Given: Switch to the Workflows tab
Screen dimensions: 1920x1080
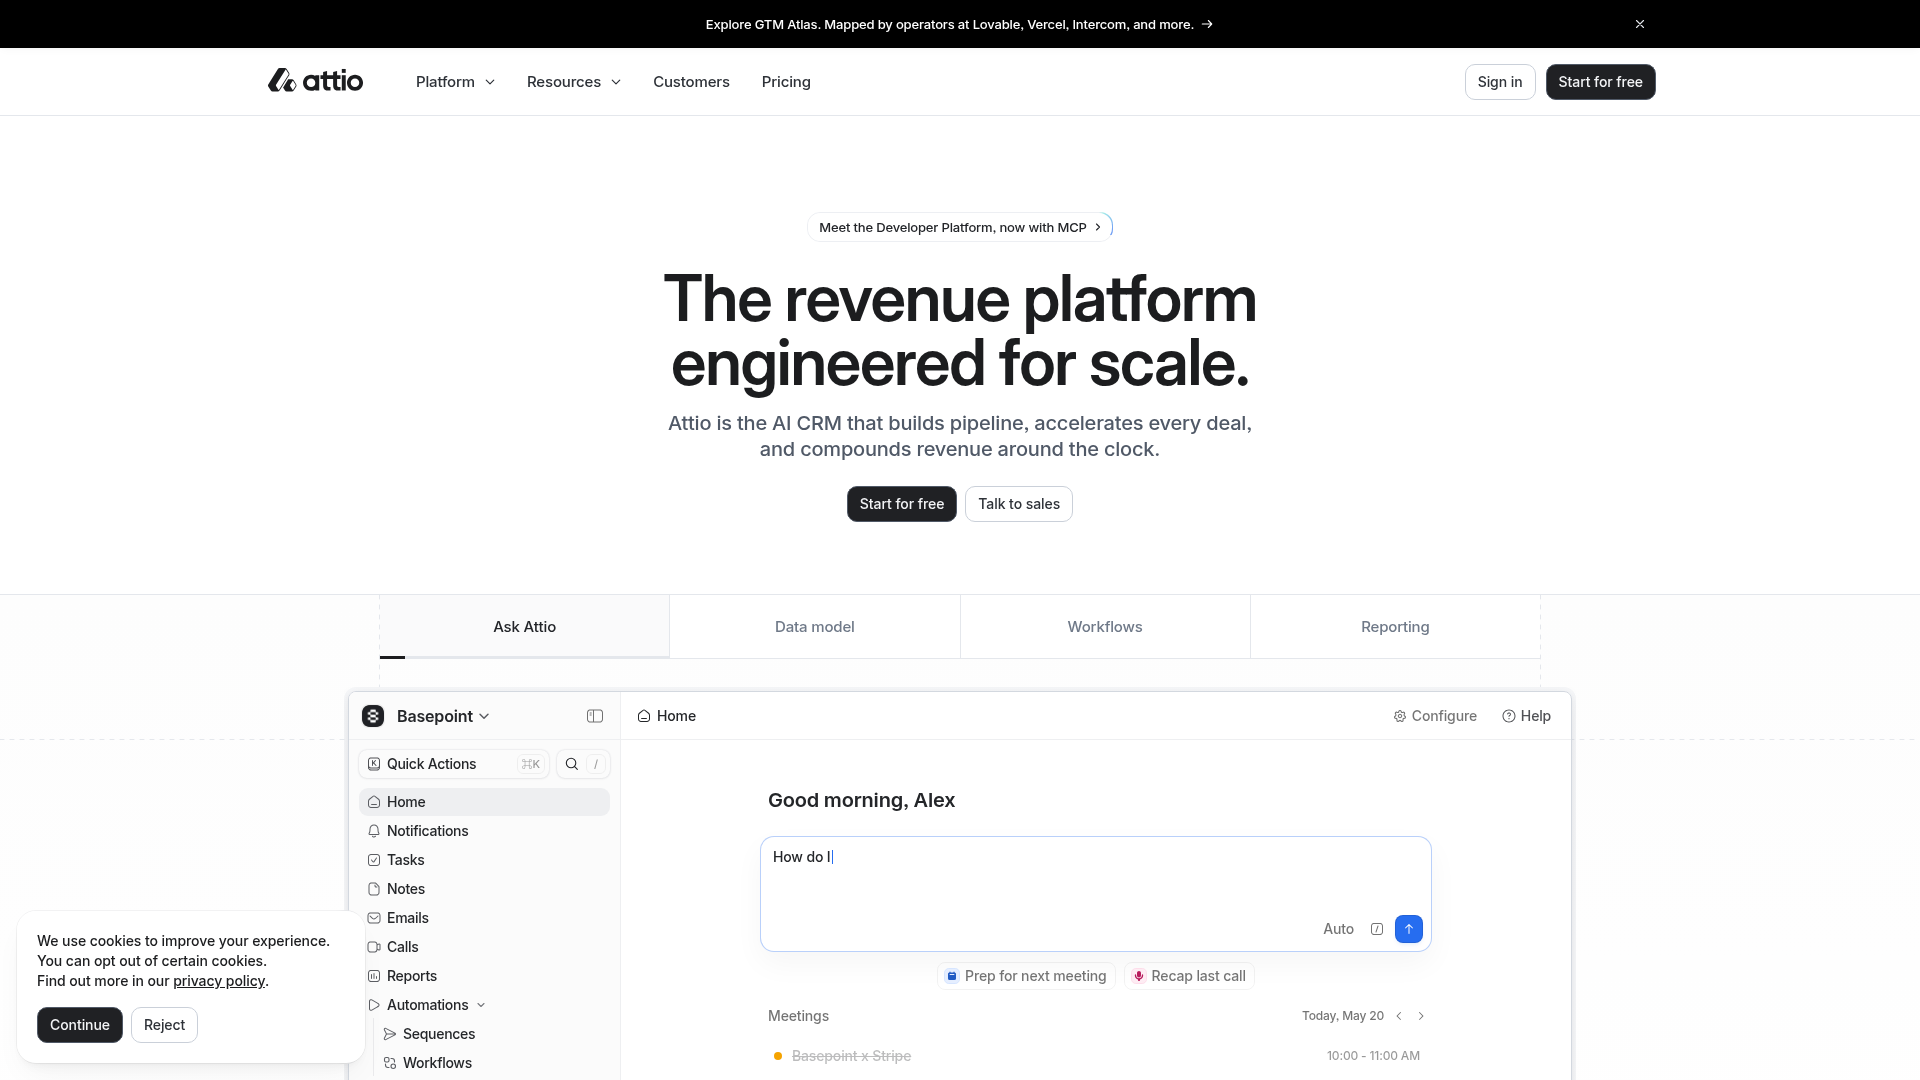Looking at the screenshot, I should click(1105, 627).
